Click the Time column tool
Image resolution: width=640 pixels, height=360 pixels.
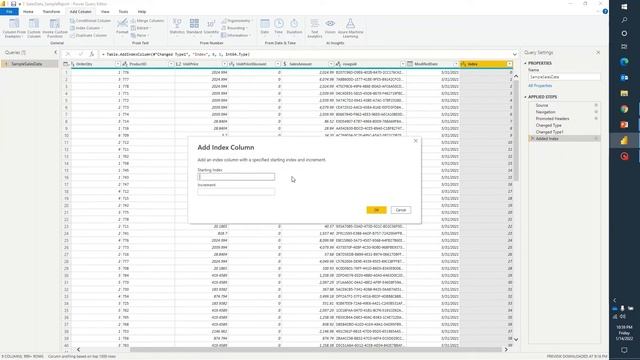pos(278,26)
